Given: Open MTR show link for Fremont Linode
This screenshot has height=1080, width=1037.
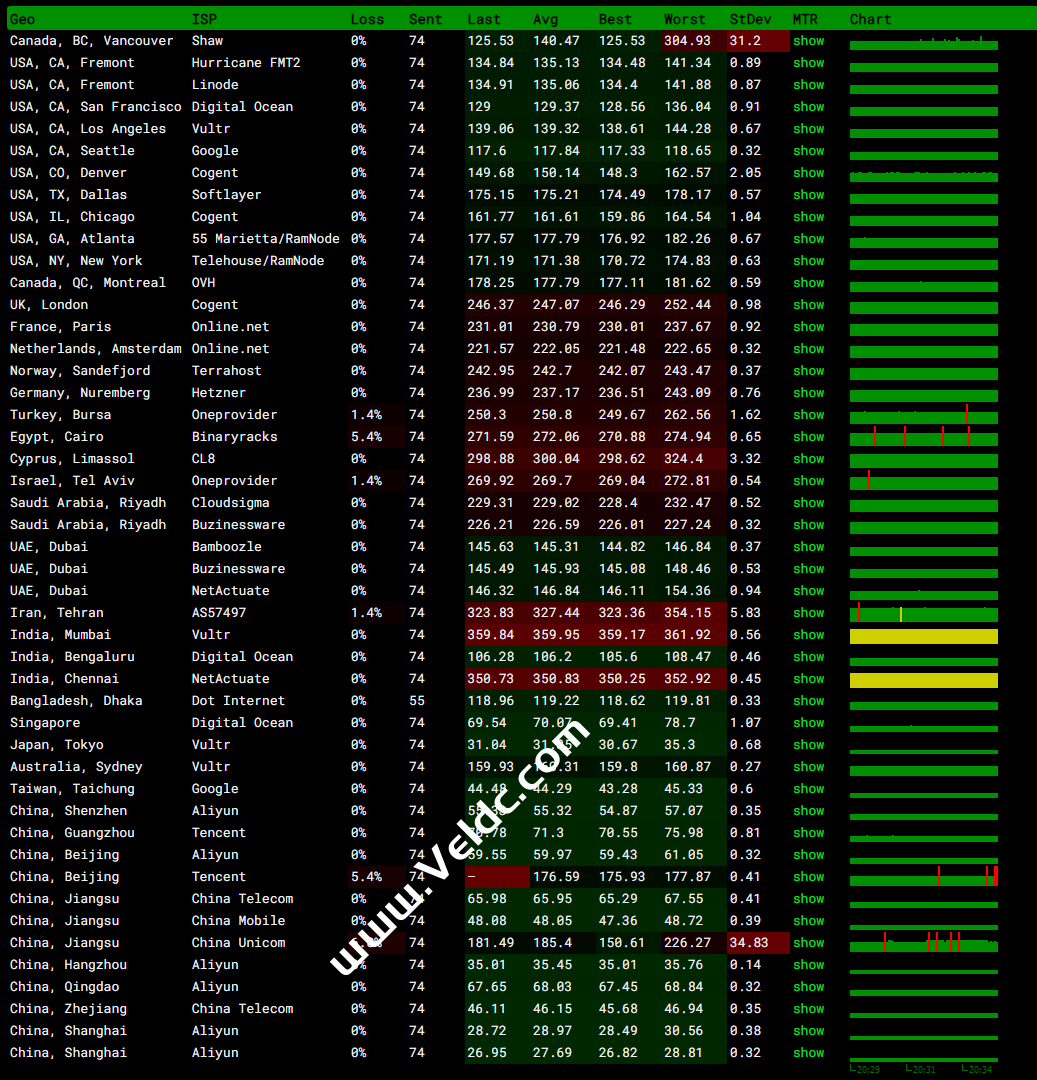Looking at the screenshot, I should point(808,85).
